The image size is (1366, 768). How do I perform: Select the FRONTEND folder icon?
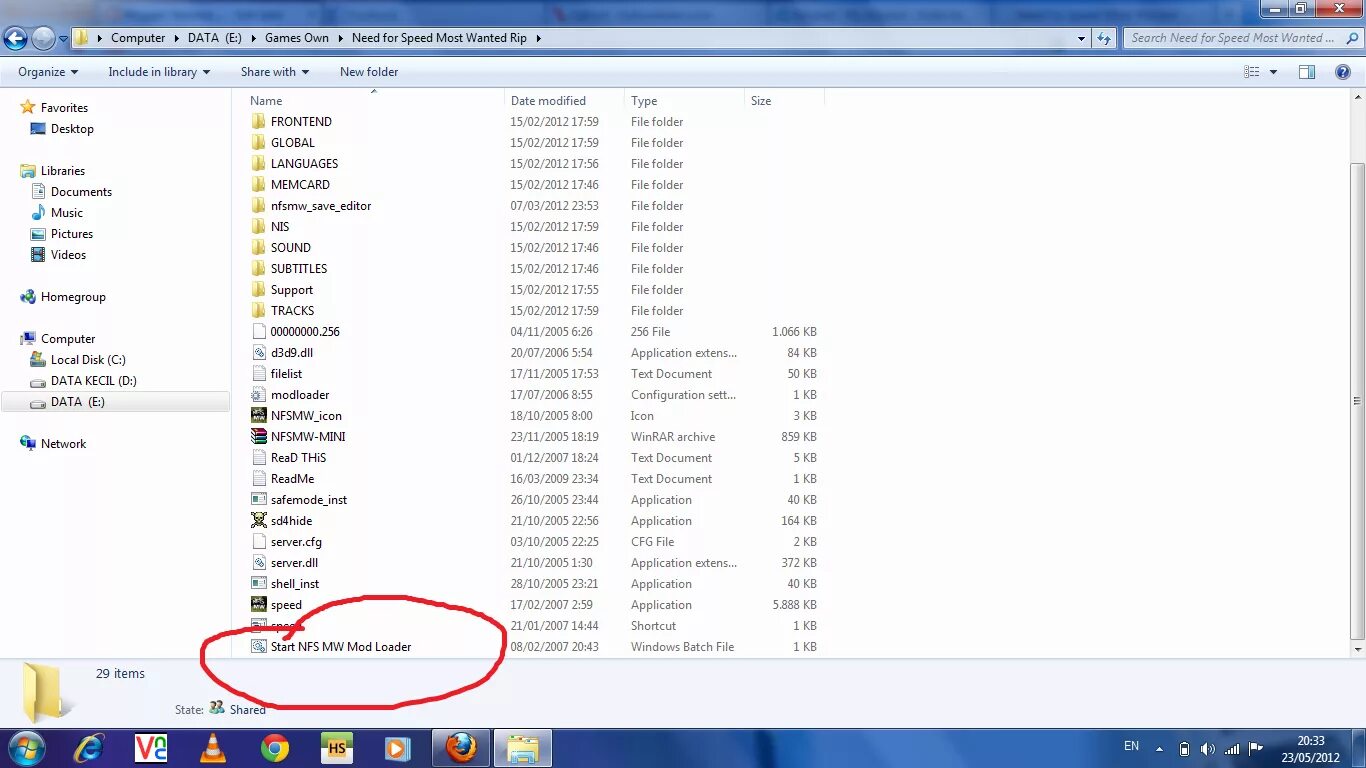point(259,122)
